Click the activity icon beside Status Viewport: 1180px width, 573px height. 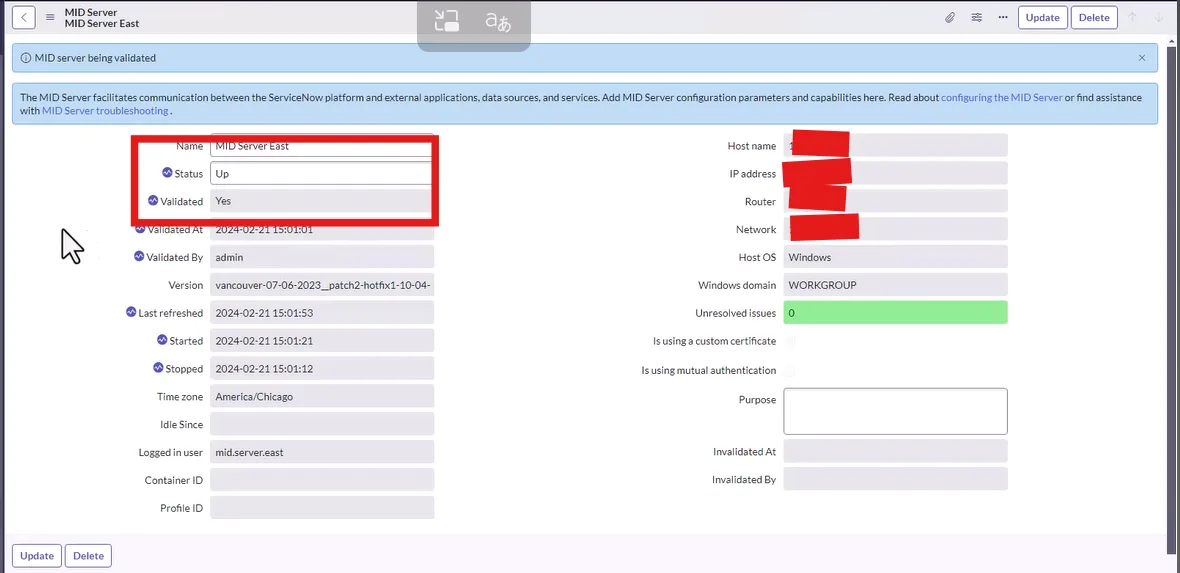(x=167, y=172)
